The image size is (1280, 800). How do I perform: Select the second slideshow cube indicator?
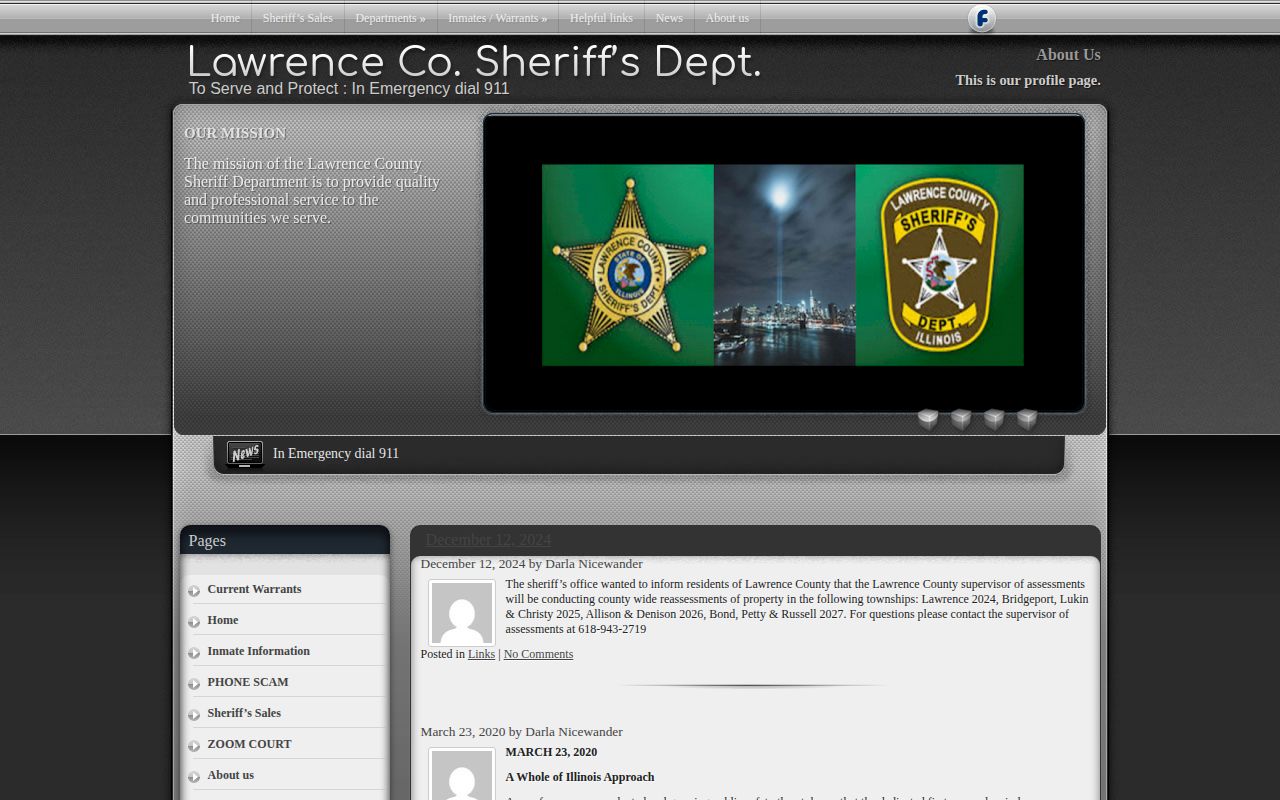[961, 419]
